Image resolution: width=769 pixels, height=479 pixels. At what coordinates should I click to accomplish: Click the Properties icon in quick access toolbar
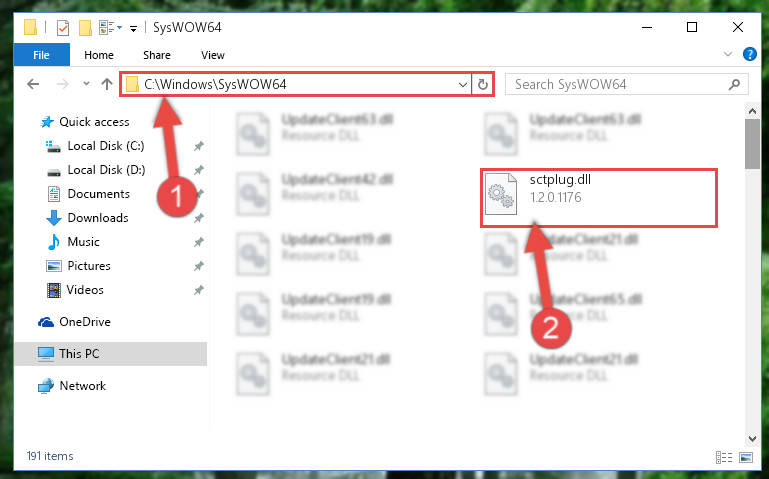click(x=63, y=27)
